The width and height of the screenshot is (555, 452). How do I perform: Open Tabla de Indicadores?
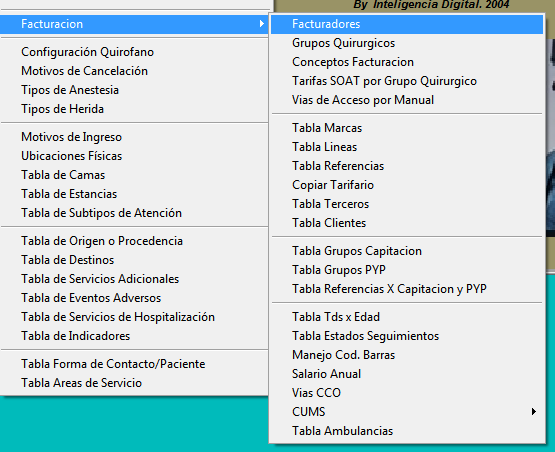[x=134, y=336]
